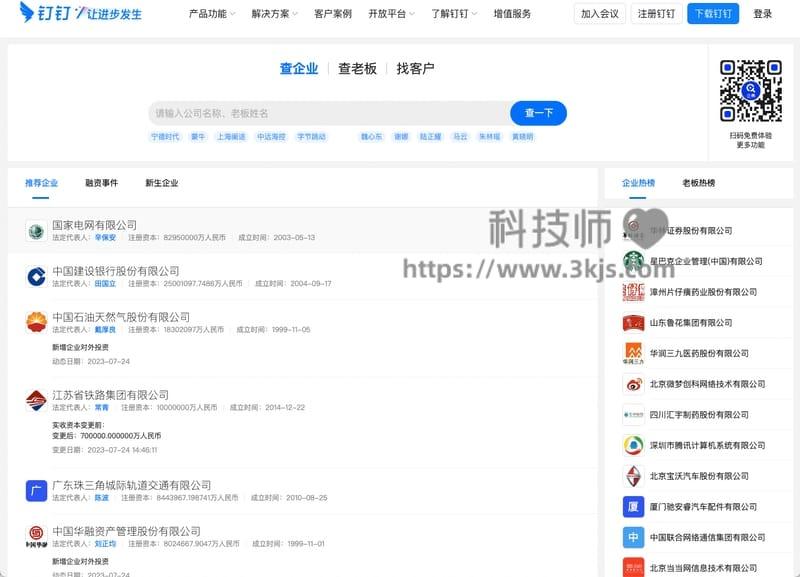The width and height of the screenshot is (800, 577).
Task: Click legal representative 田国立 link
Action: click(106, 284)
